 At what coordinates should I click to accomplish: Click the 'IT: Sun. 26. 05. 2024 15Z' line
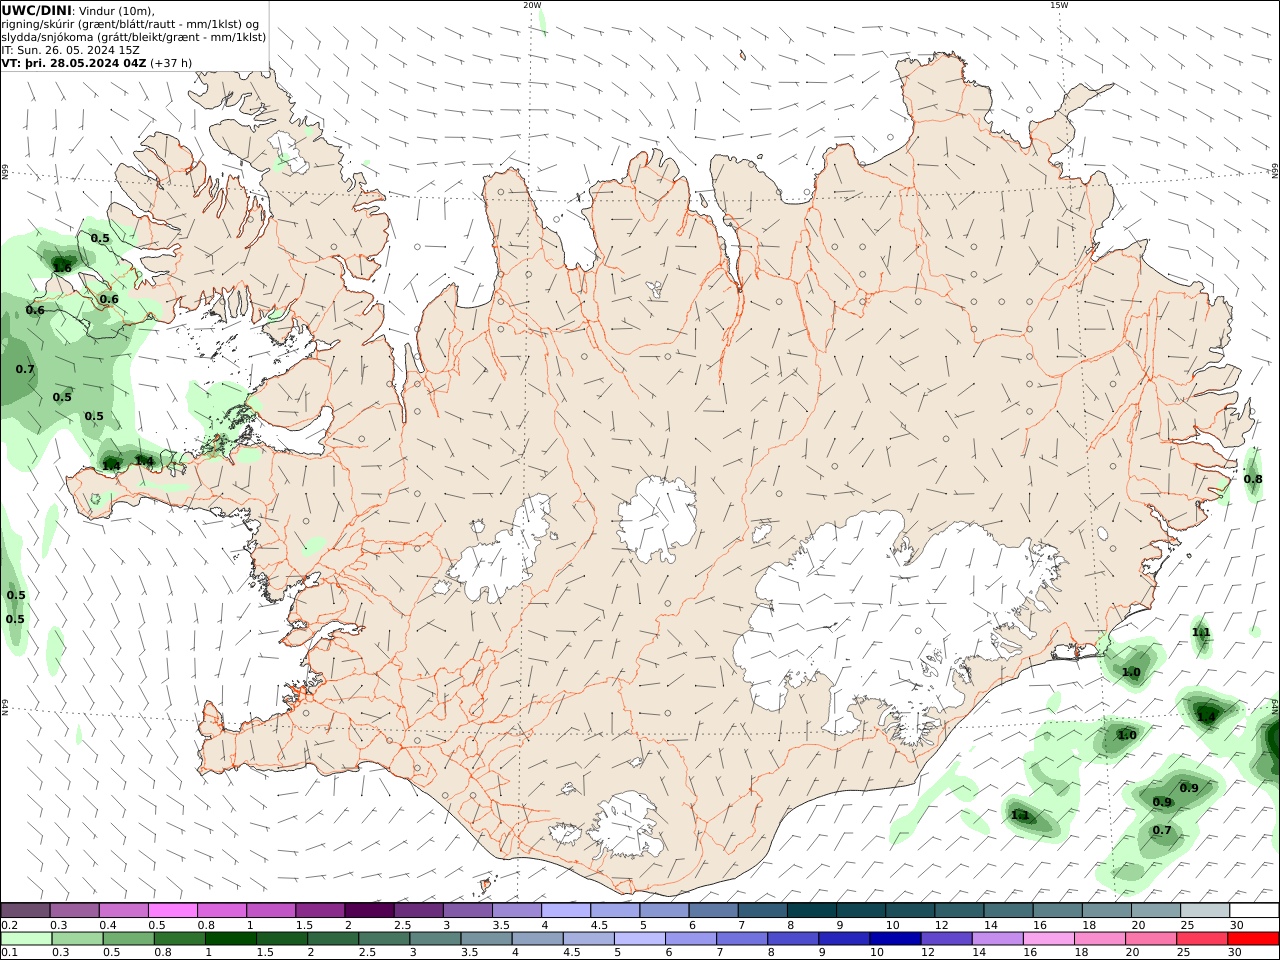tap(70, 50)
